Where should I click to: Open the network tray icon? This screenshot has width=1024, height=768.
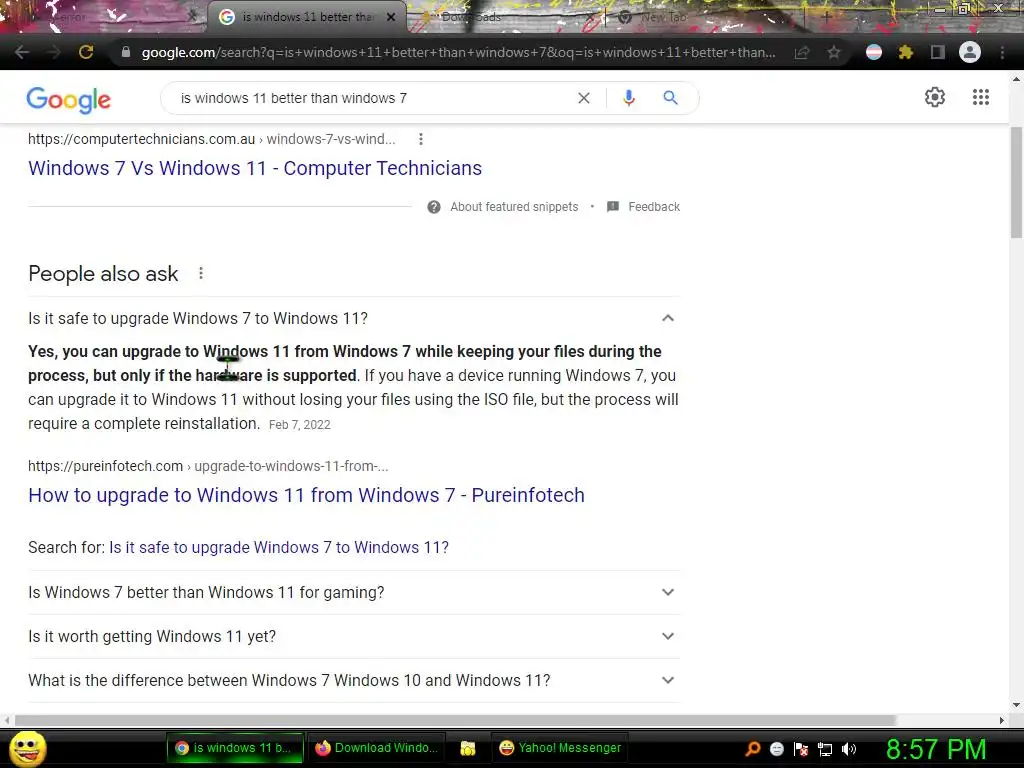825,749
